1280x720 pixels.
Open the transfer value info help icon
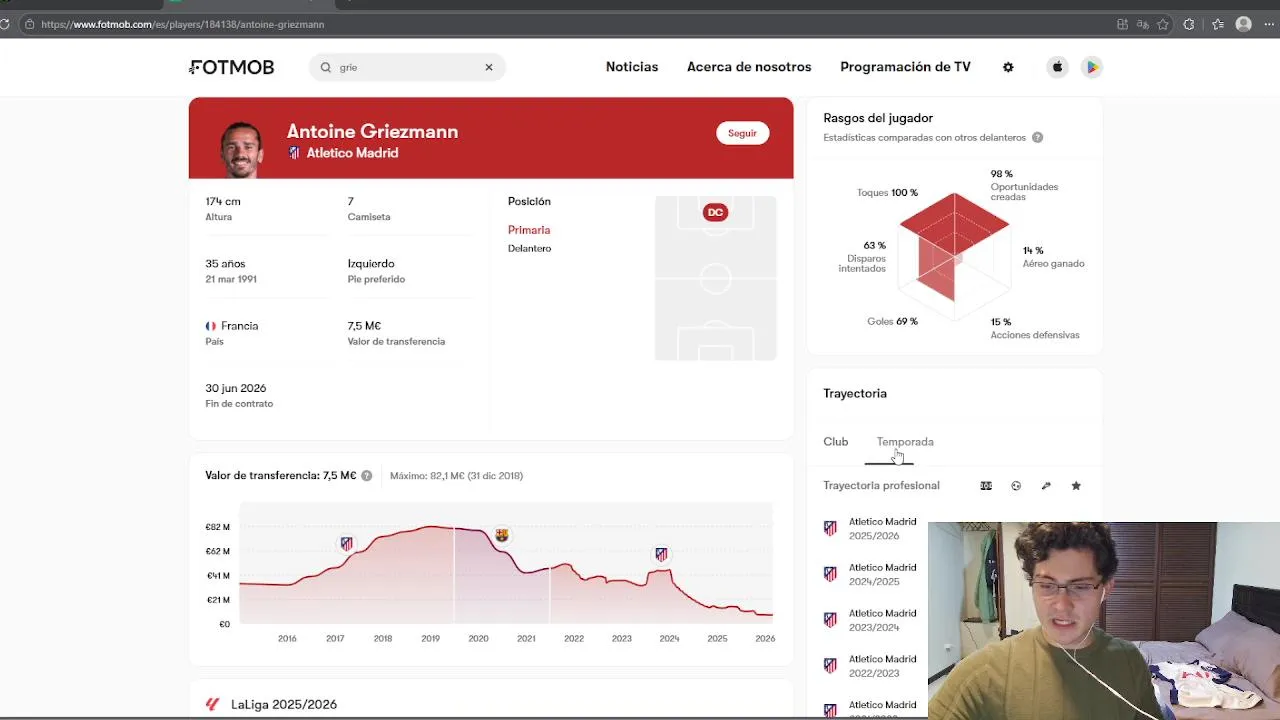tap(367, 476)
